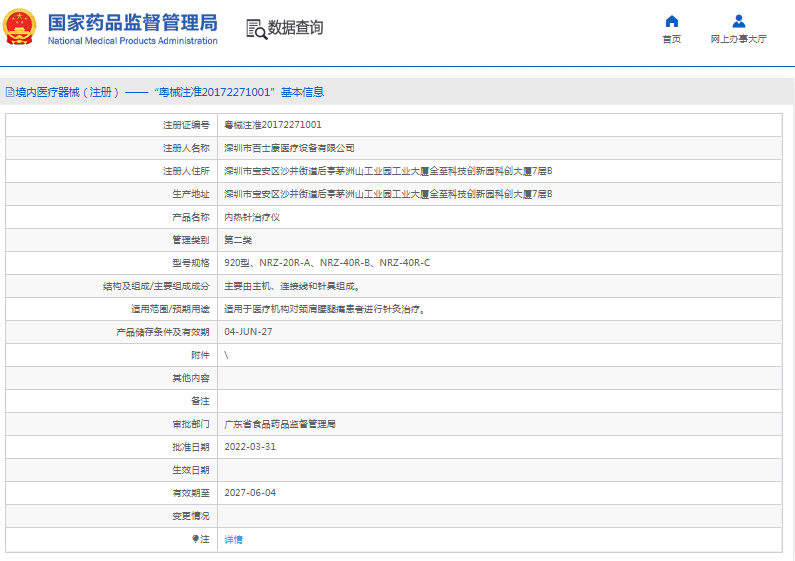Click the approval date 2022-03-31

click(x=250, y=447)
